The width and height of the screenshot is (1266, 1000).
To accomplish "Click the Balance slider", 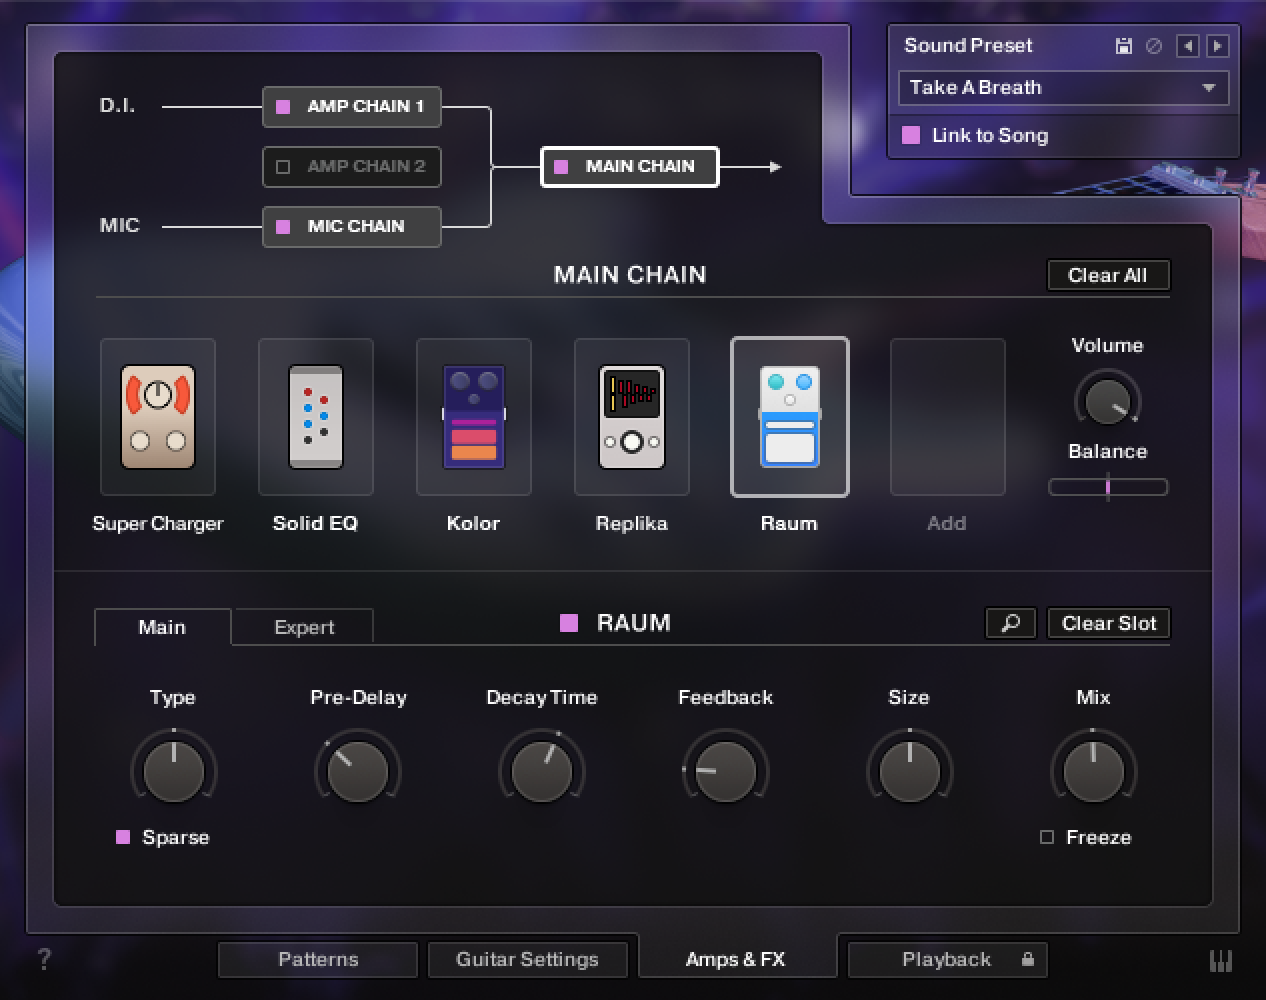I will pyautogui.click(x=1107, y=487).
